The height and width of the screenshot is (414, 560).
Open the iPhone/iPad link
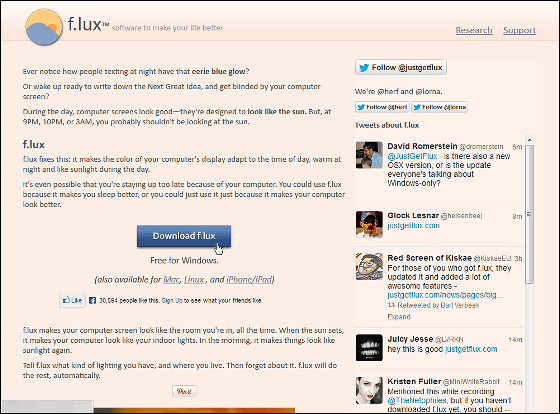[249, 279]
